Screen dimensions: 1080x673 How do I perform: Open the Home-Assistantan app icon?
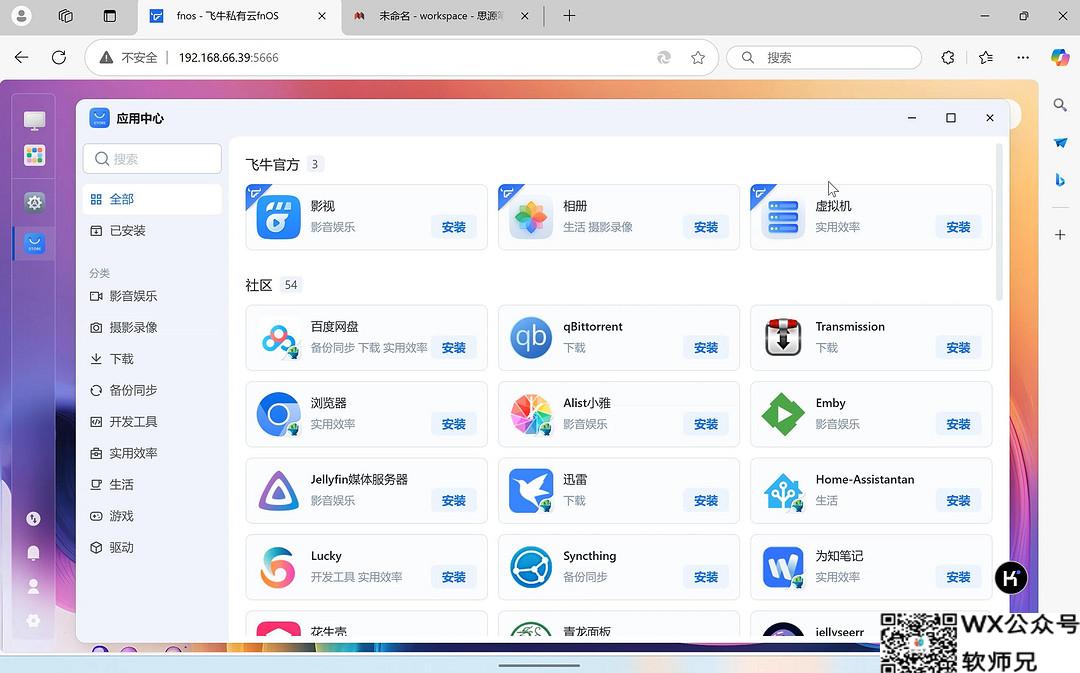pyautogui.click(x=783, y=491)
